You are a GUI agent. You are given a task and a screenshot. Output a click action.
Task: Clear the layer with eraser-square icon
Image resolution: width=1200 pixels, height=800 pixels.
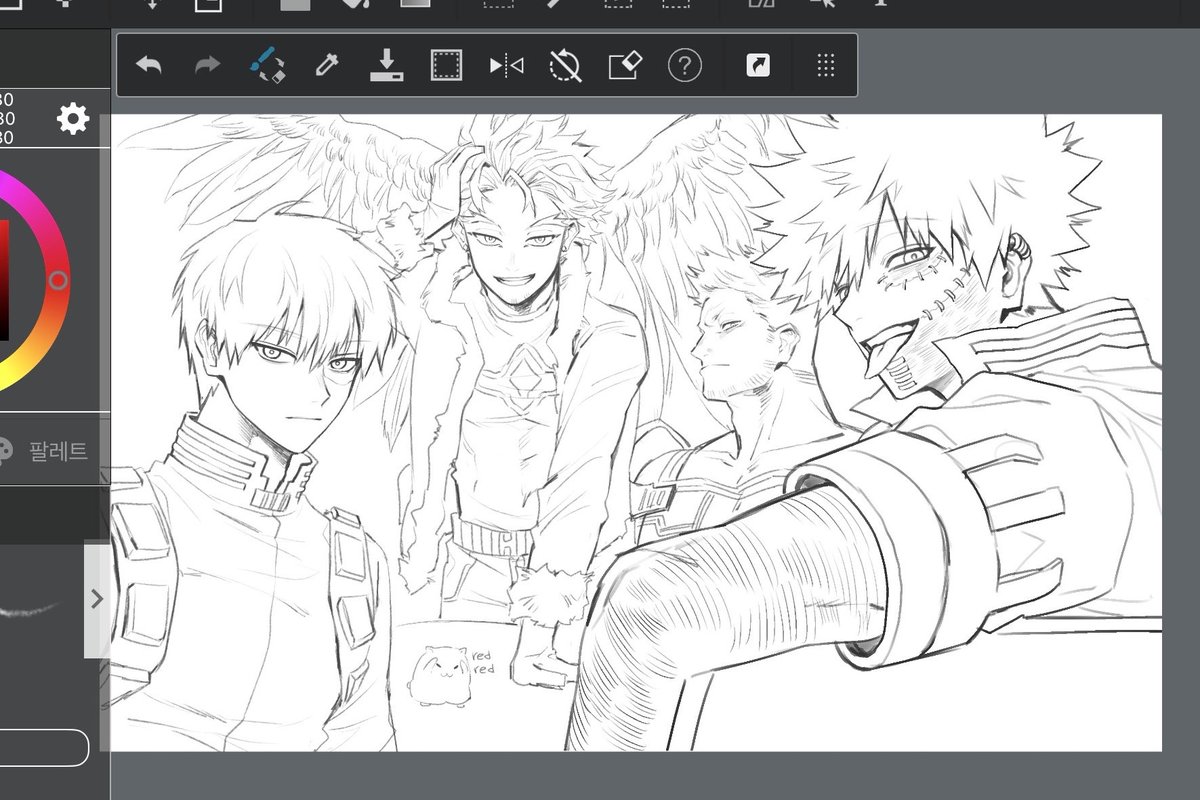pyautogui.click(x=624, y=66)
